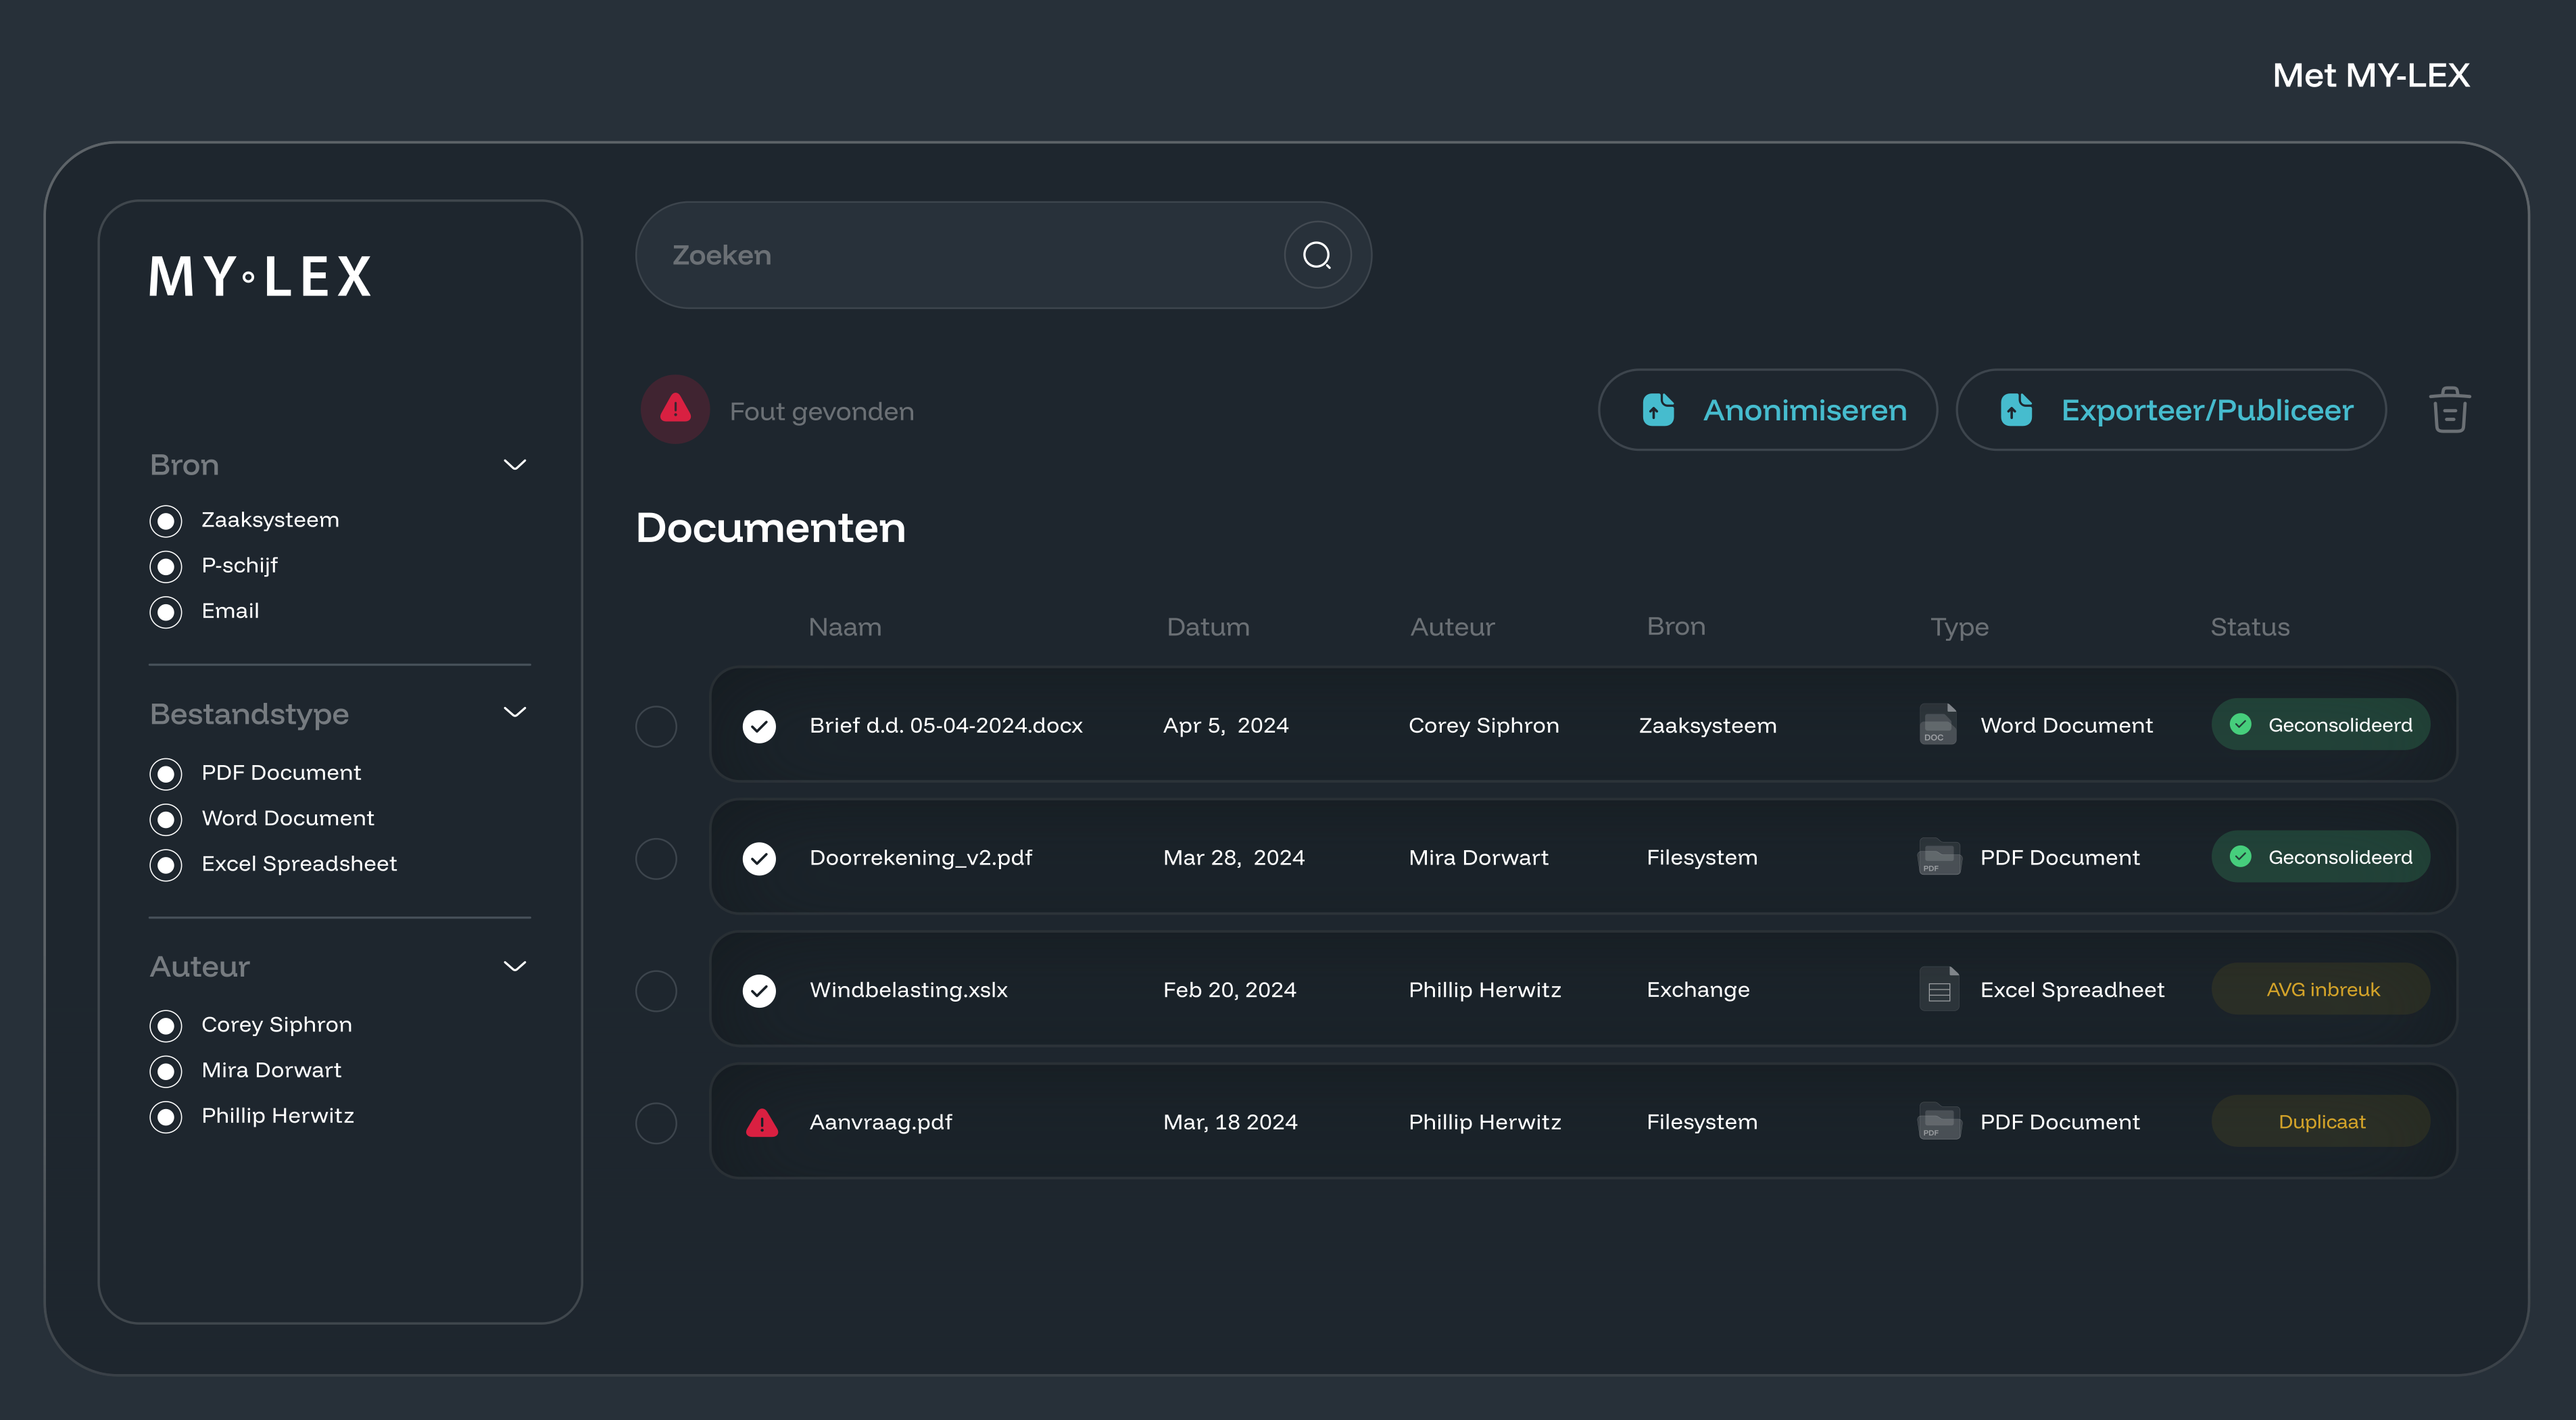This screenshot has width=2576, height=1420.
Task: Toggle the Excel Spreadsheet filter option
Action: (166, 864)
